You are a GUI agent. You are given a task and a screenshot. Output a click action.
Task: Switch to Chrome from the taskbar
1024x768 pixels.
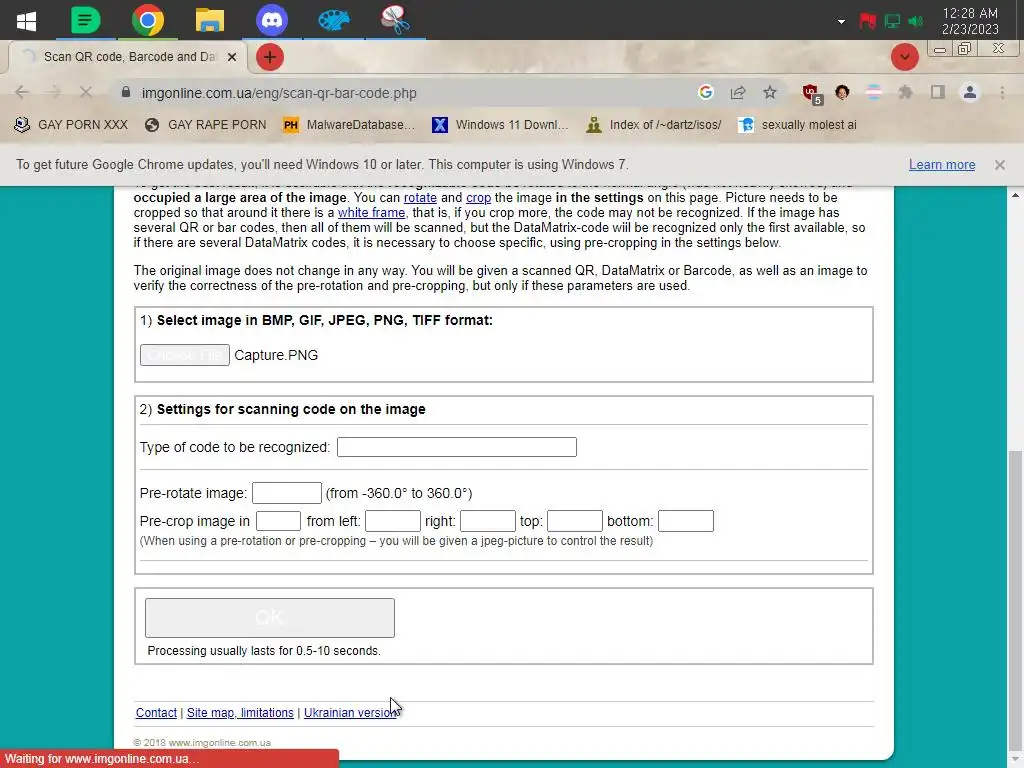tap(148, 20)
